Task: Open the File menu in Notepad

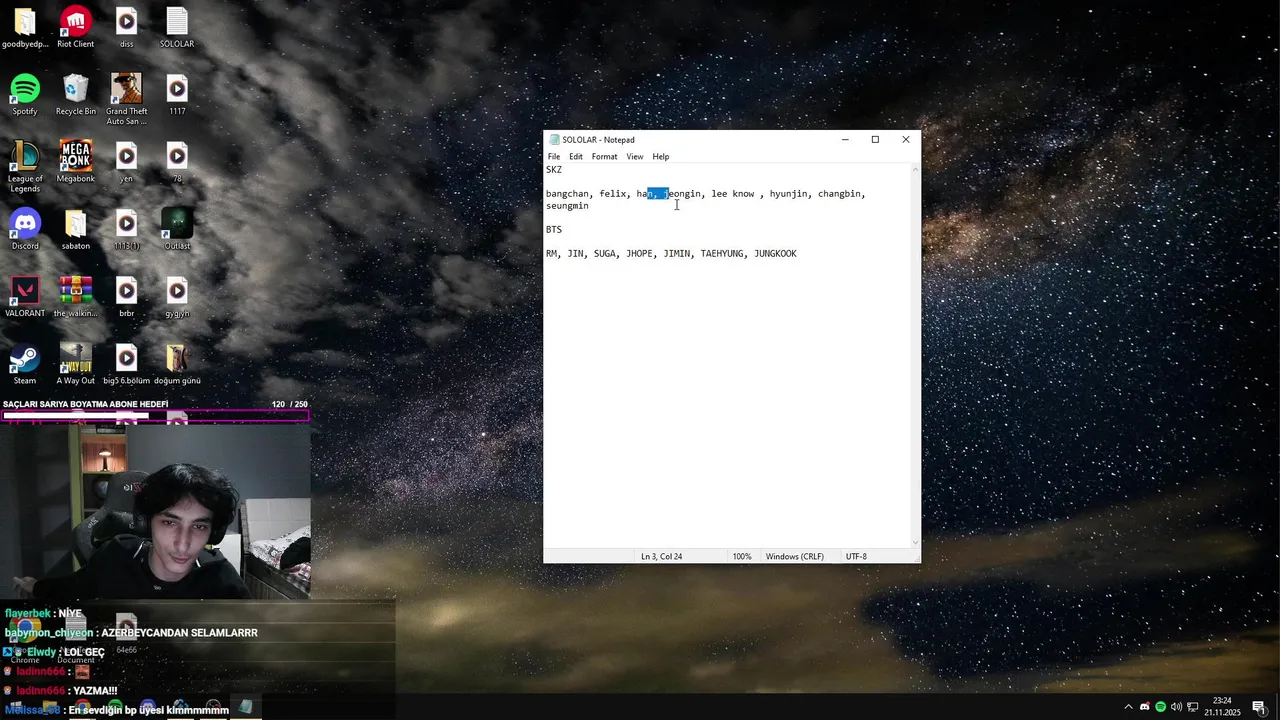Action: coord(554,157)
